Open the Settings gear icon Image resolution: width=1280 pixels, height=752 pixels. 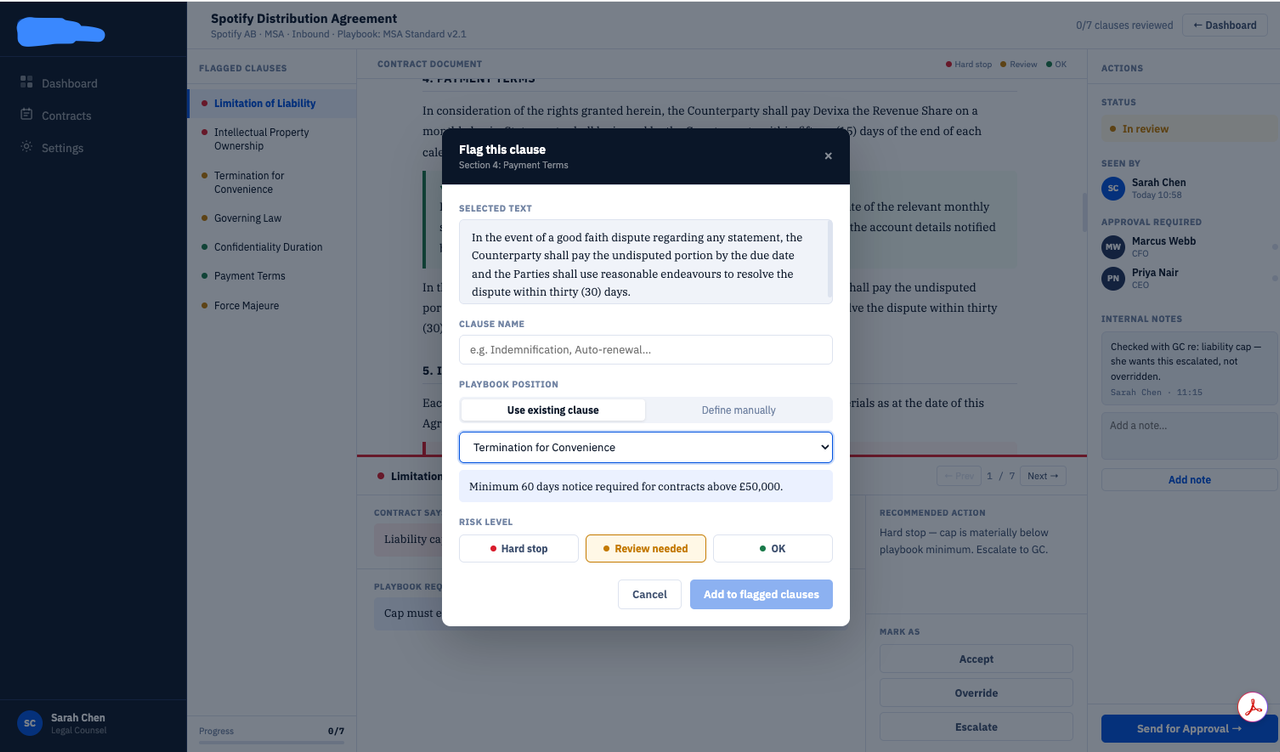(x=27, y=147)
